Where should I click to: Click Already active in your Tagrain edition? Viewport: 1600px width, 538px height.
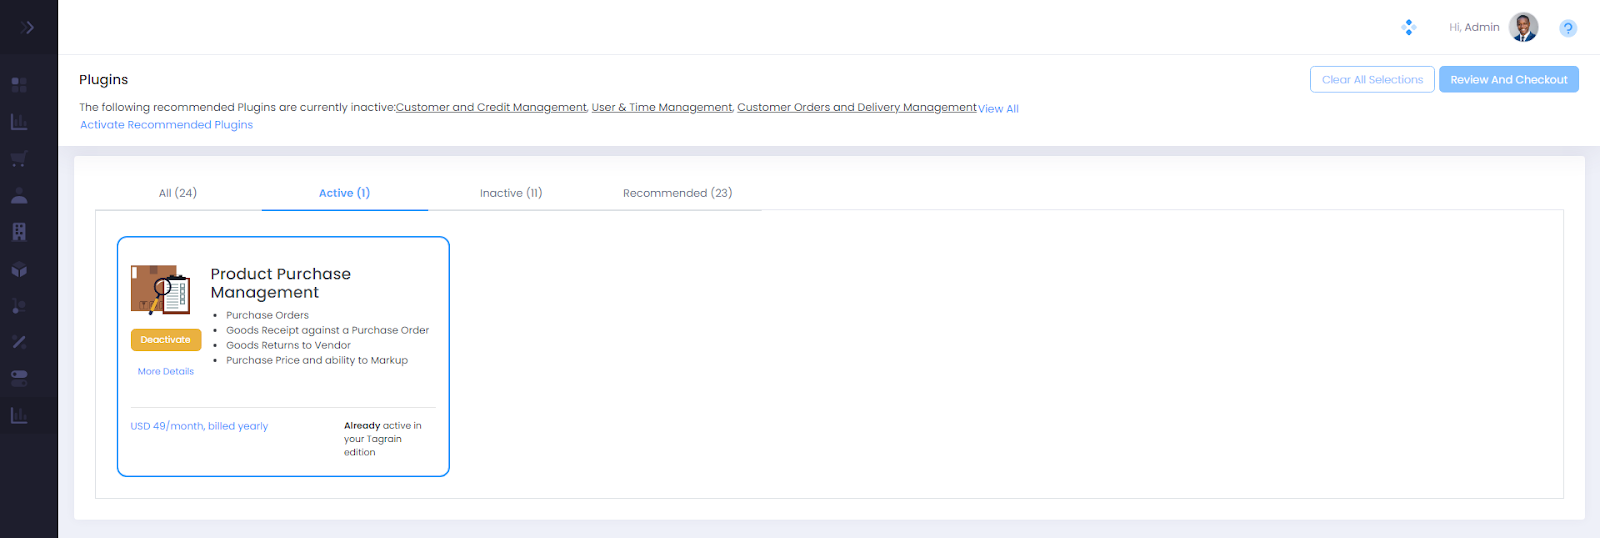[x=383, y=439]
